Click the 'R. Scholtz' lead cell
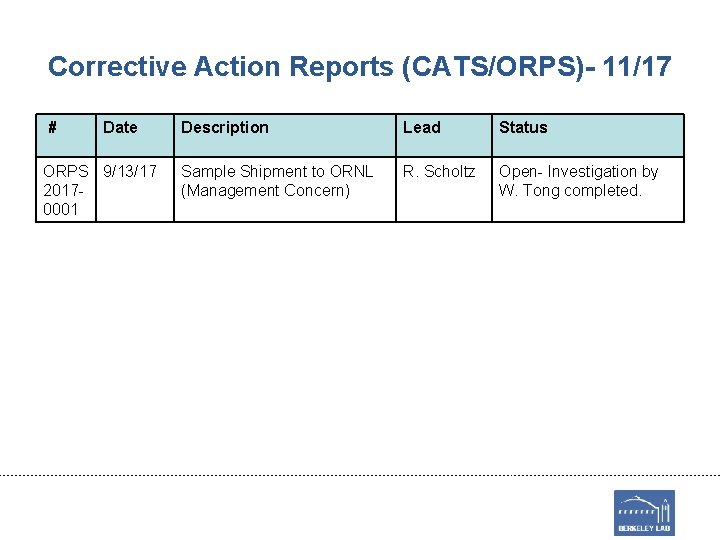 point(444,190)
